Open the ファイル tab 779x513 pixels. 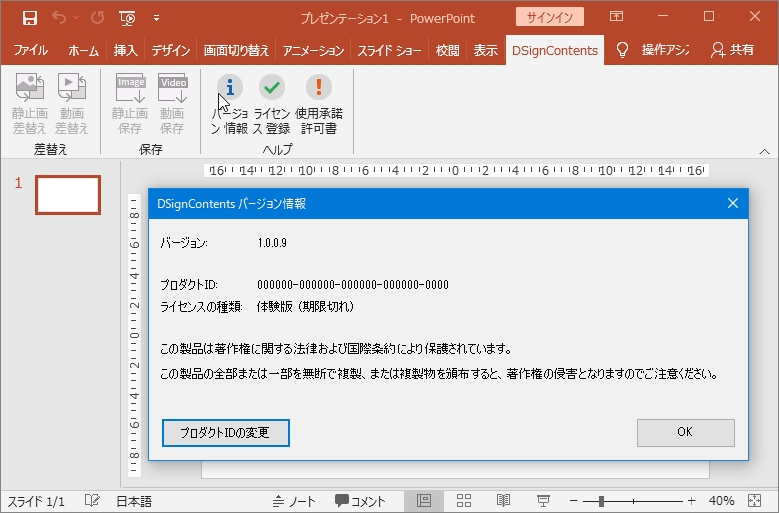30,50
